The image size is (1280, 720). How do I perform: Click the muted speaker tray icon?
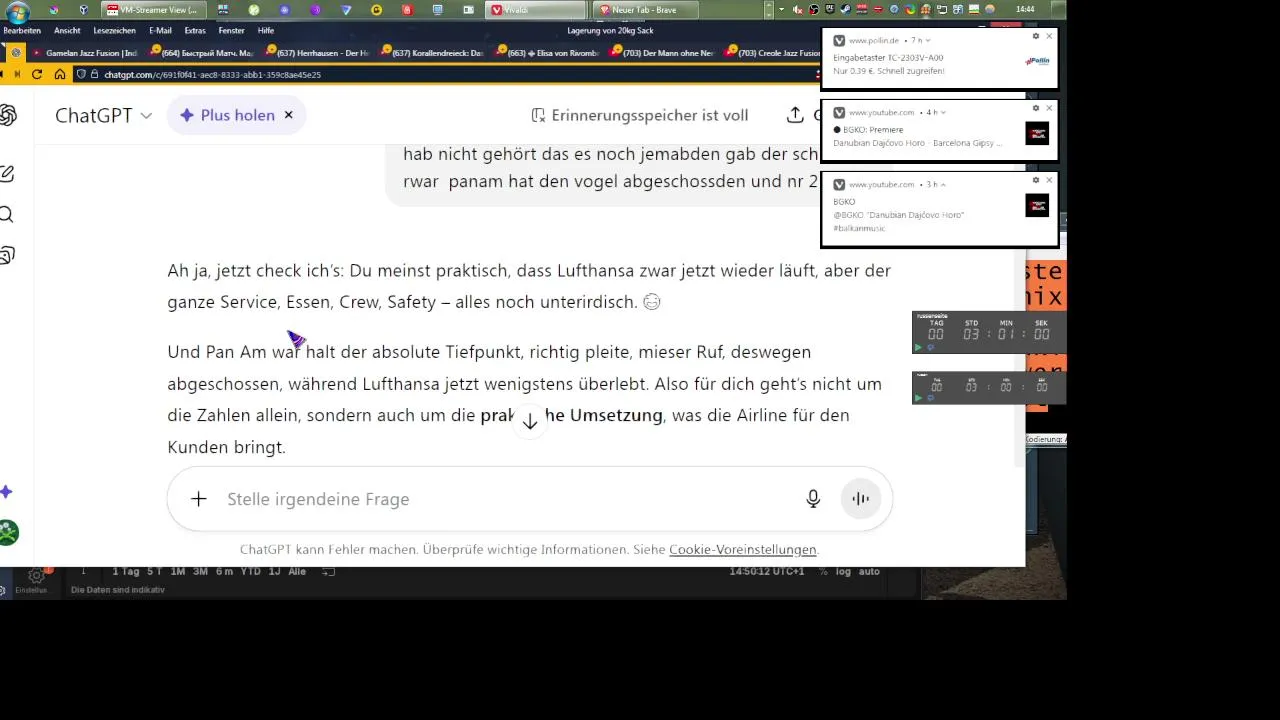coord(798,10)
